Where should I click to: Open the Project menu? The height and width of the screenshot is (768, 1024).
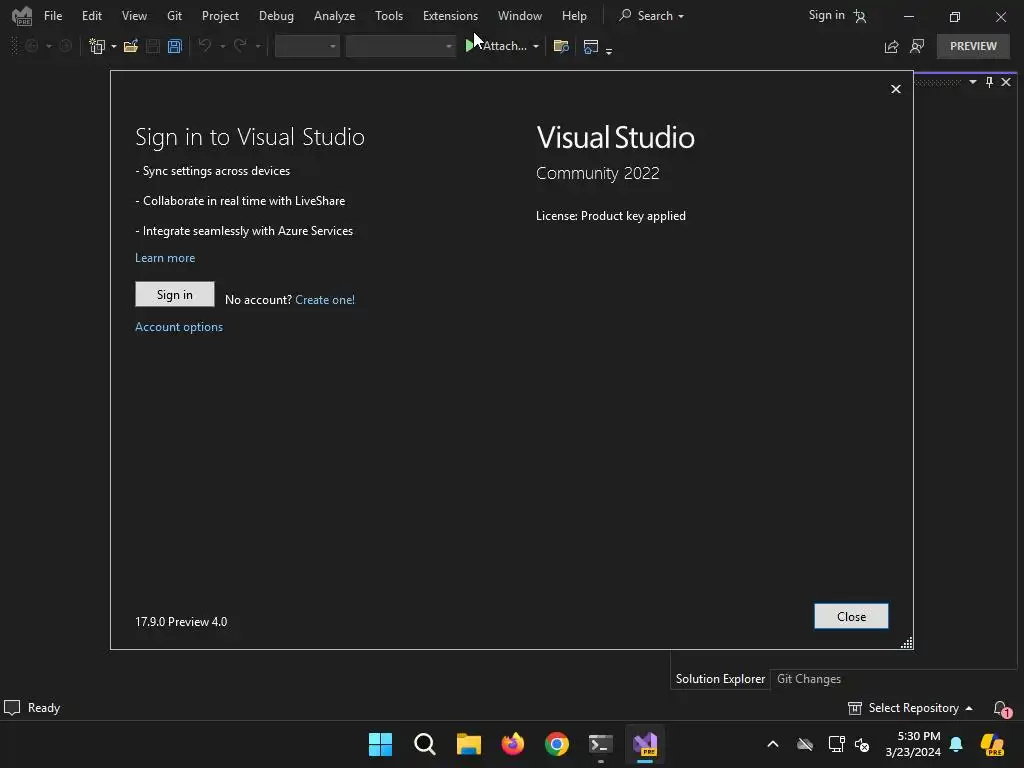tap(220, 16)
